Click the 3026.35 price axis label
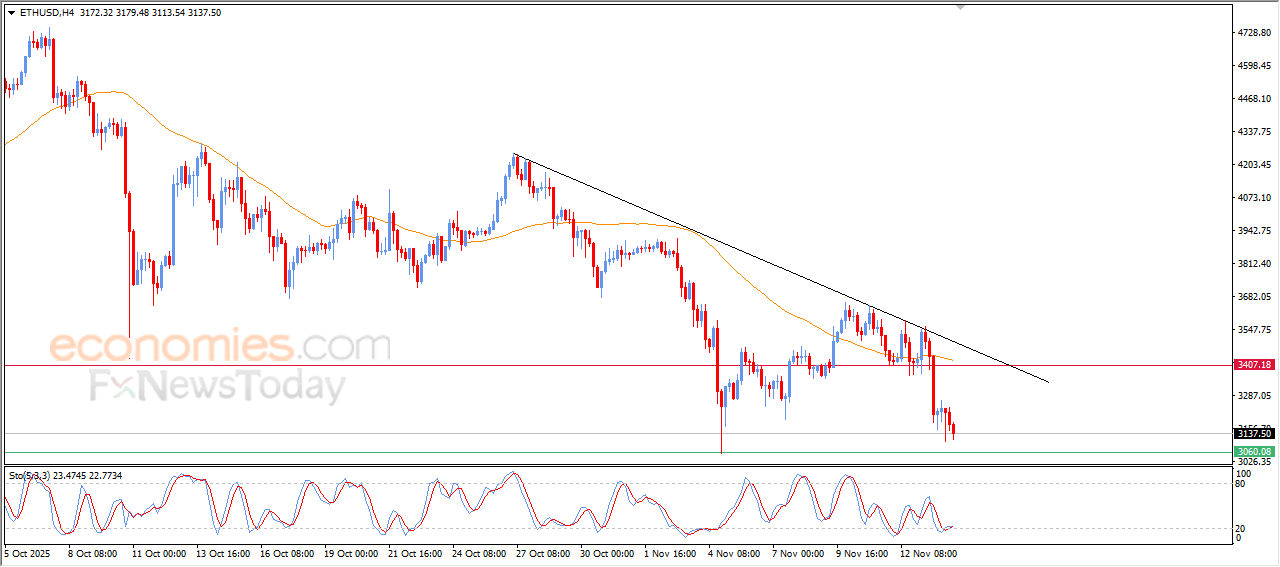This screenshot has width=1280, height=567. (x=1254, y=462)
